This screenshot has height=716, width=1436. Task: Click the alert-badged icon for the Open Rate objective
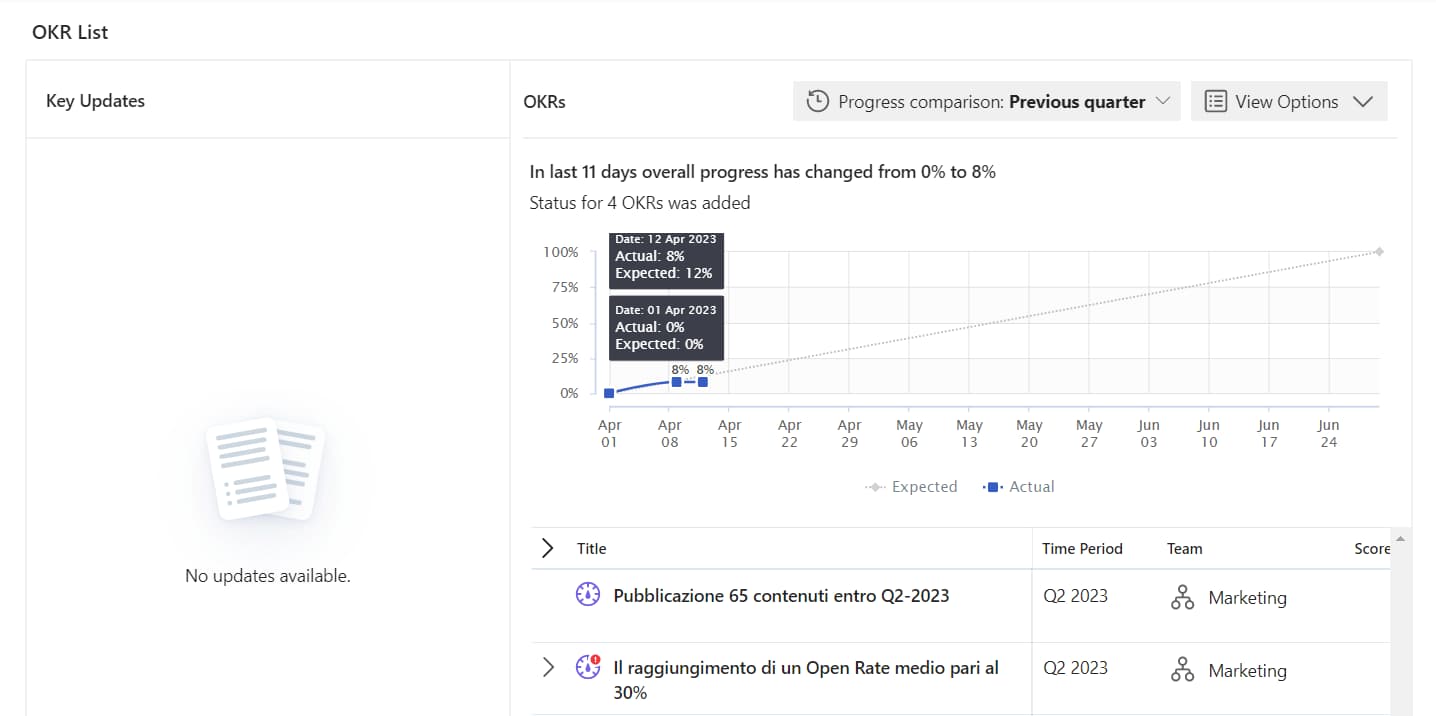588,667
